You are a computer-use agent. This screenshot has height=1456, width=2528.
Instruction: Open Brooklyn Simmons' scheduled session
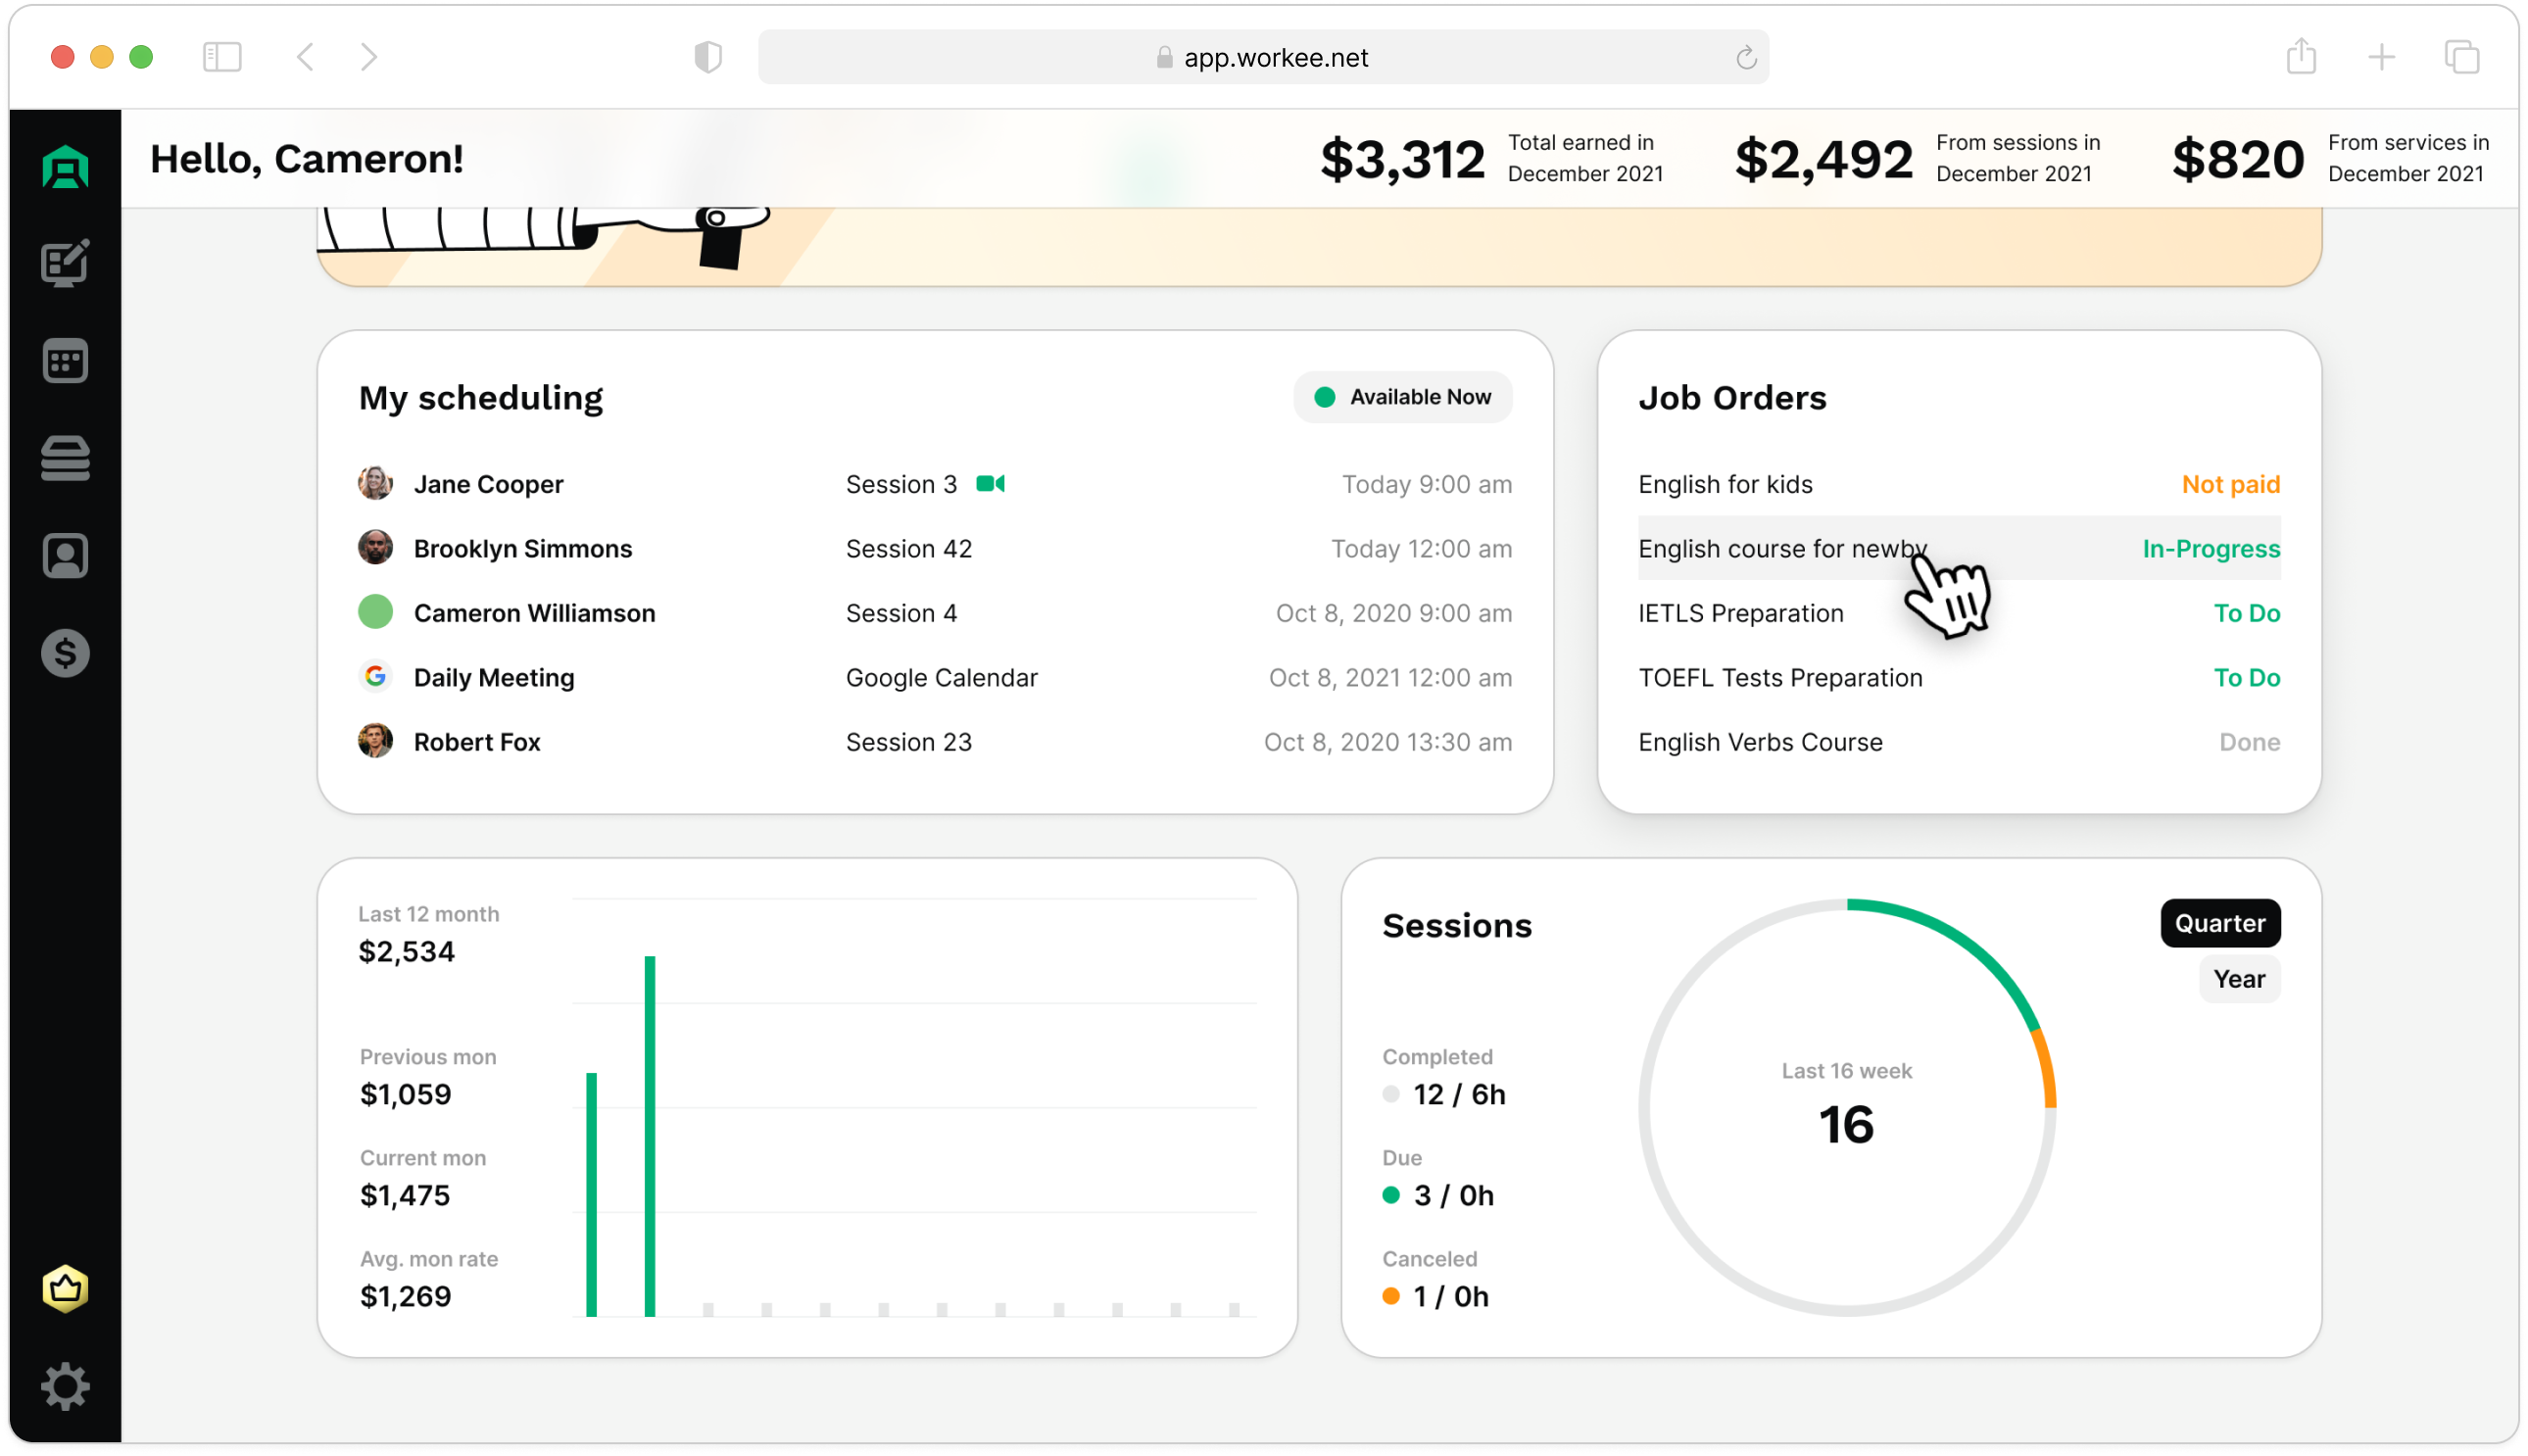click(522, 548)
